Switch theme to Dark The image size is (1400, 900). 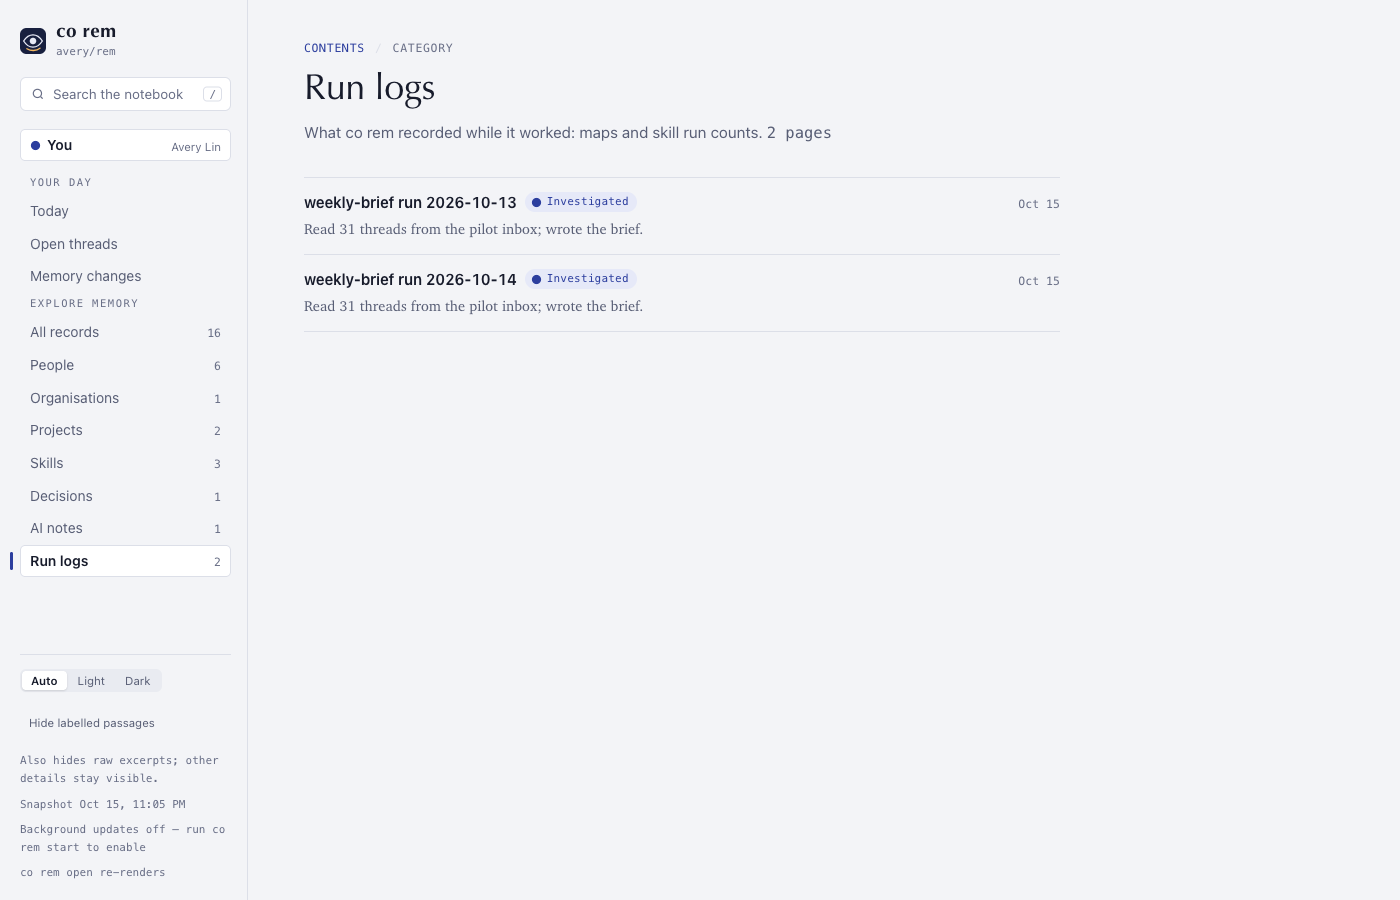[x=138, y=681]
